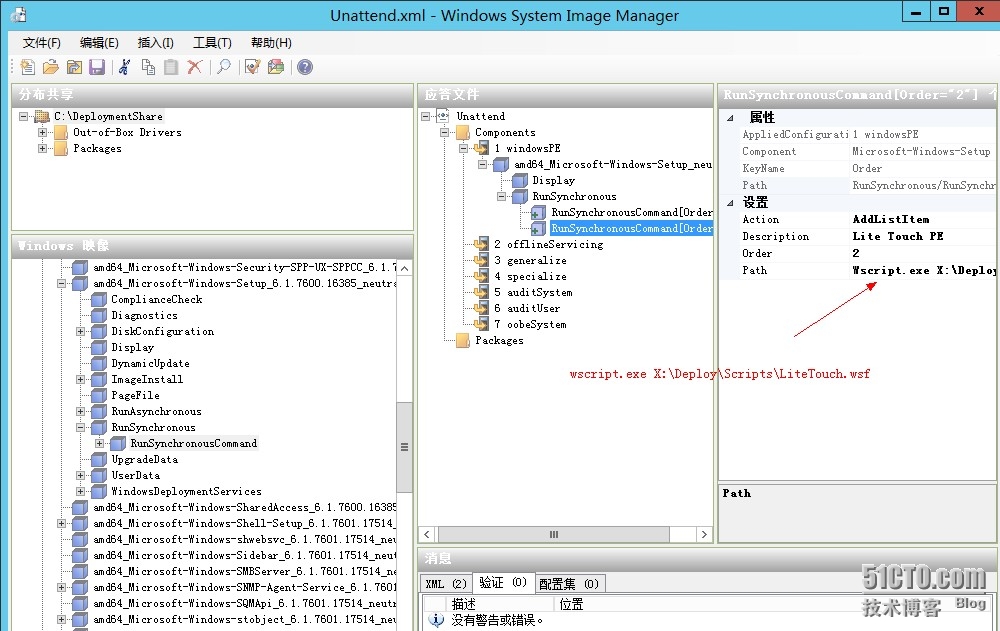Select DynamicUpdate in the Windows image tree
The width and height of the screenshot is (1000, 631).
pos(150,363)
